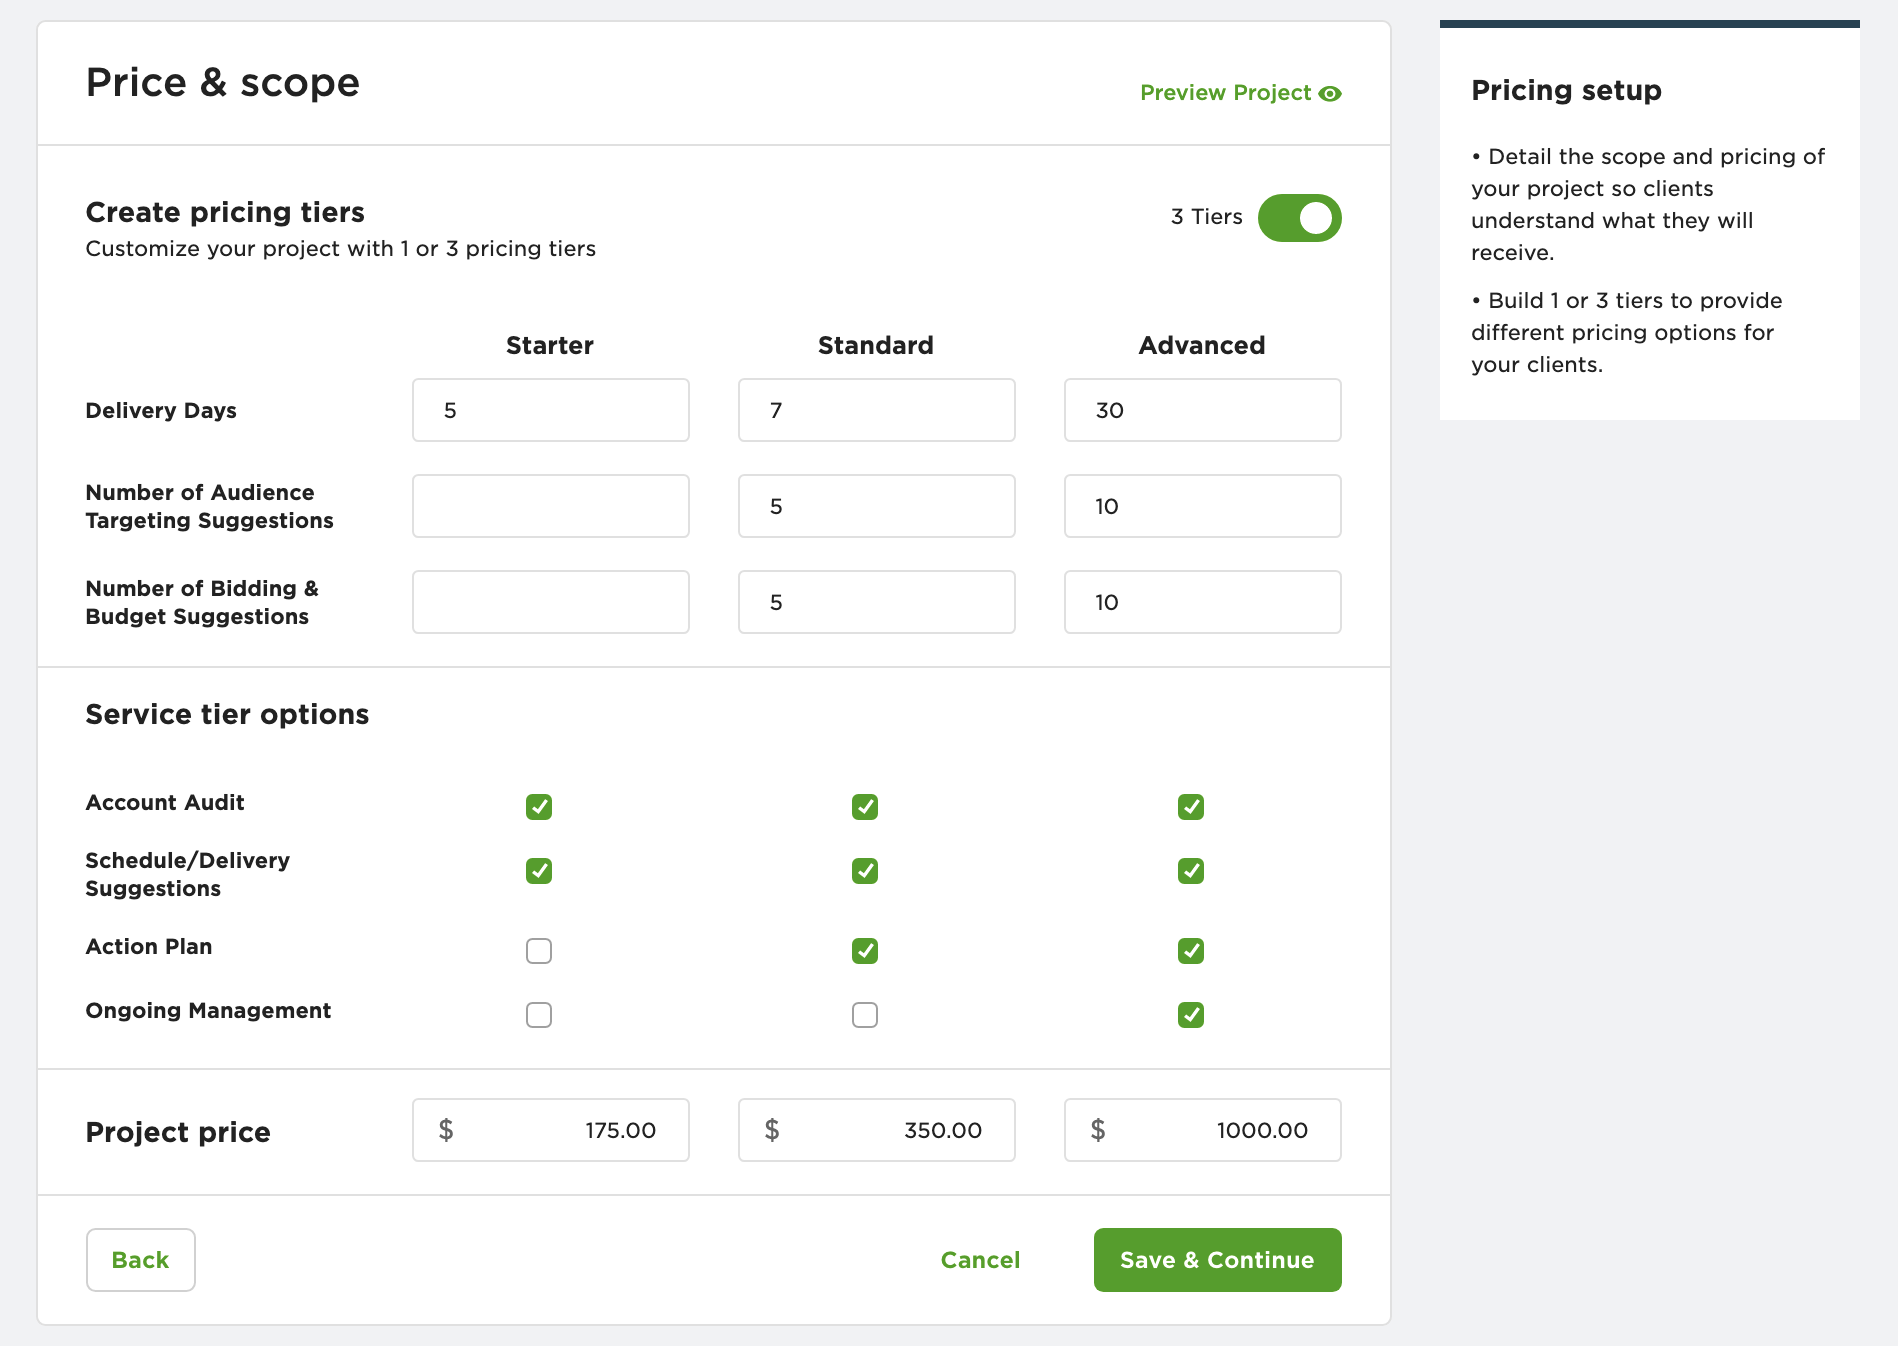The height and width of the screenshot is (1346, 1898).
Task: Disable Account Audit for Starter tier
Action: click(x=538, y=806)
